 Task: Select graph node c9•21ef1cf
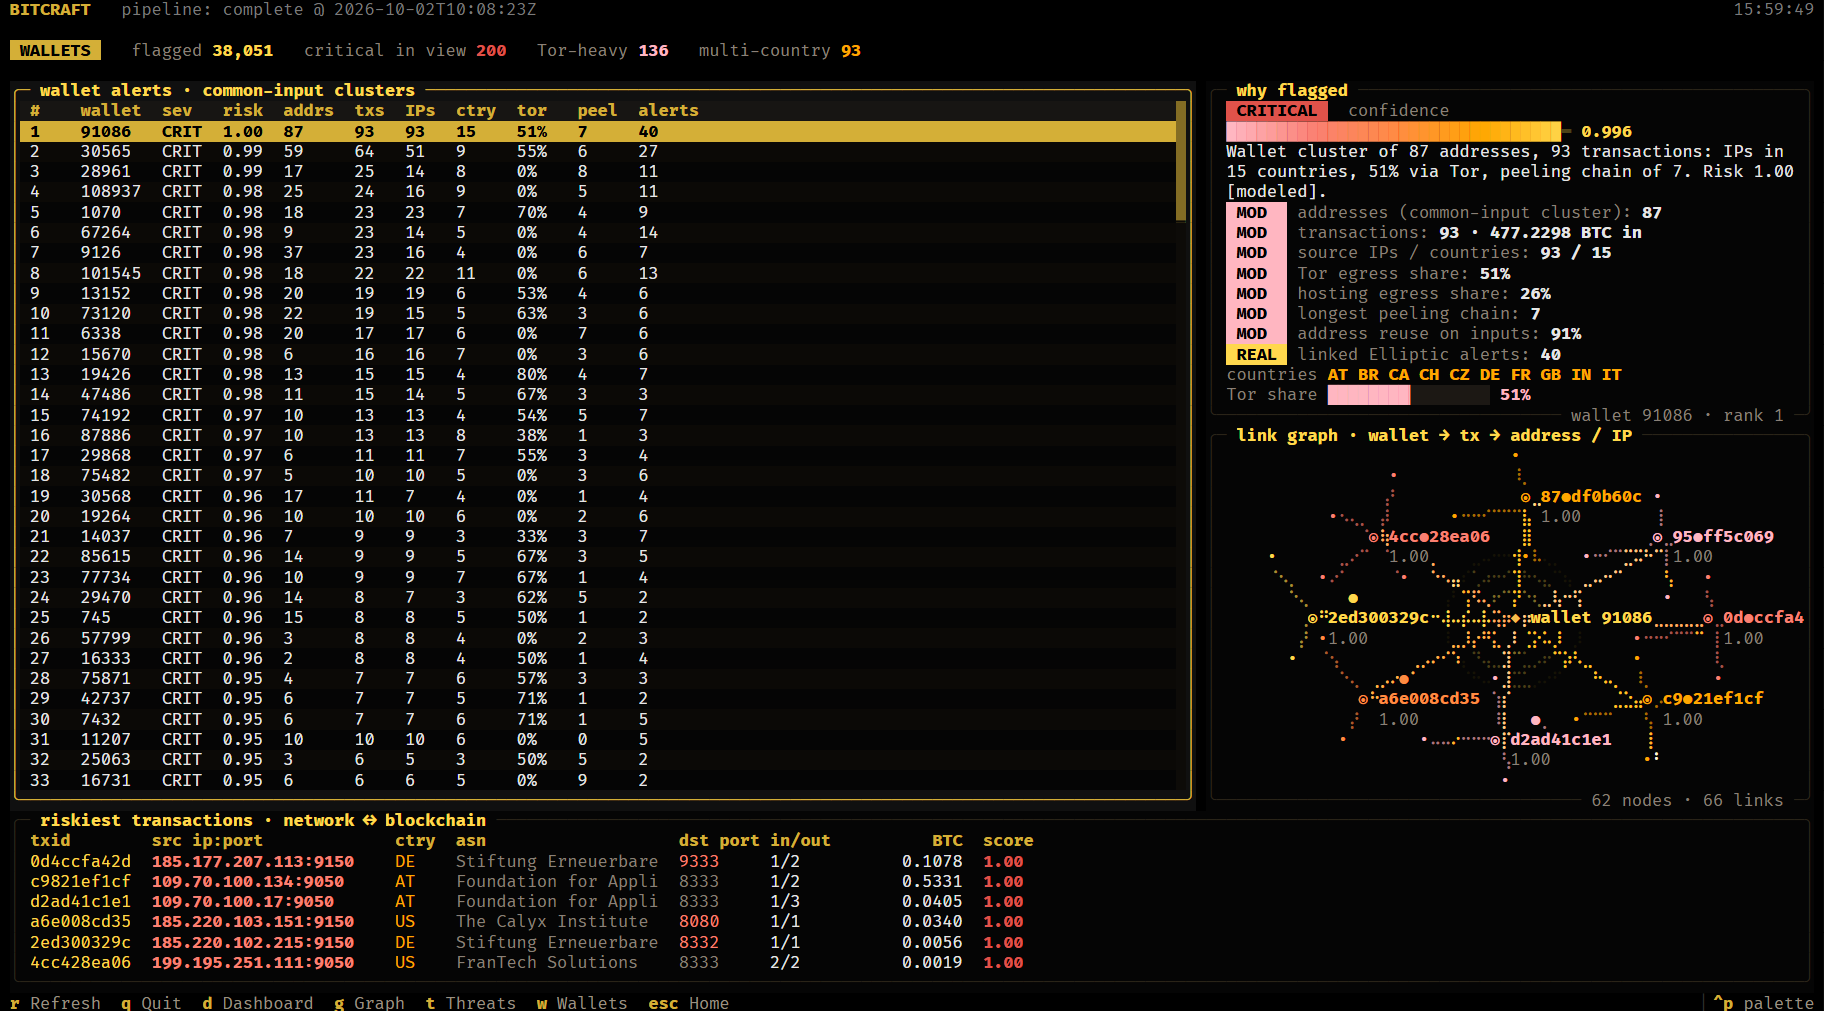click(1704, 698)
